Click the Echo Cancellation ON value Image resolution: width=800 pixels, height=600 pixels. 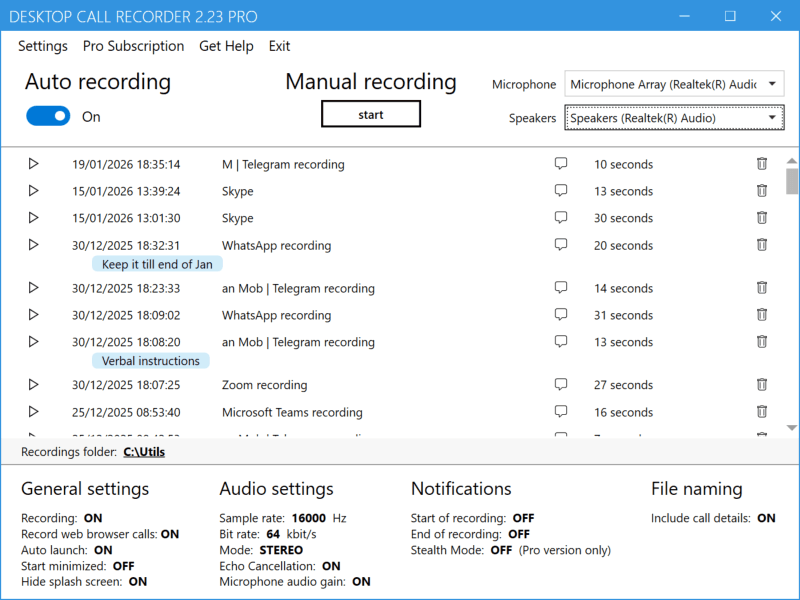tap(331, 566)
